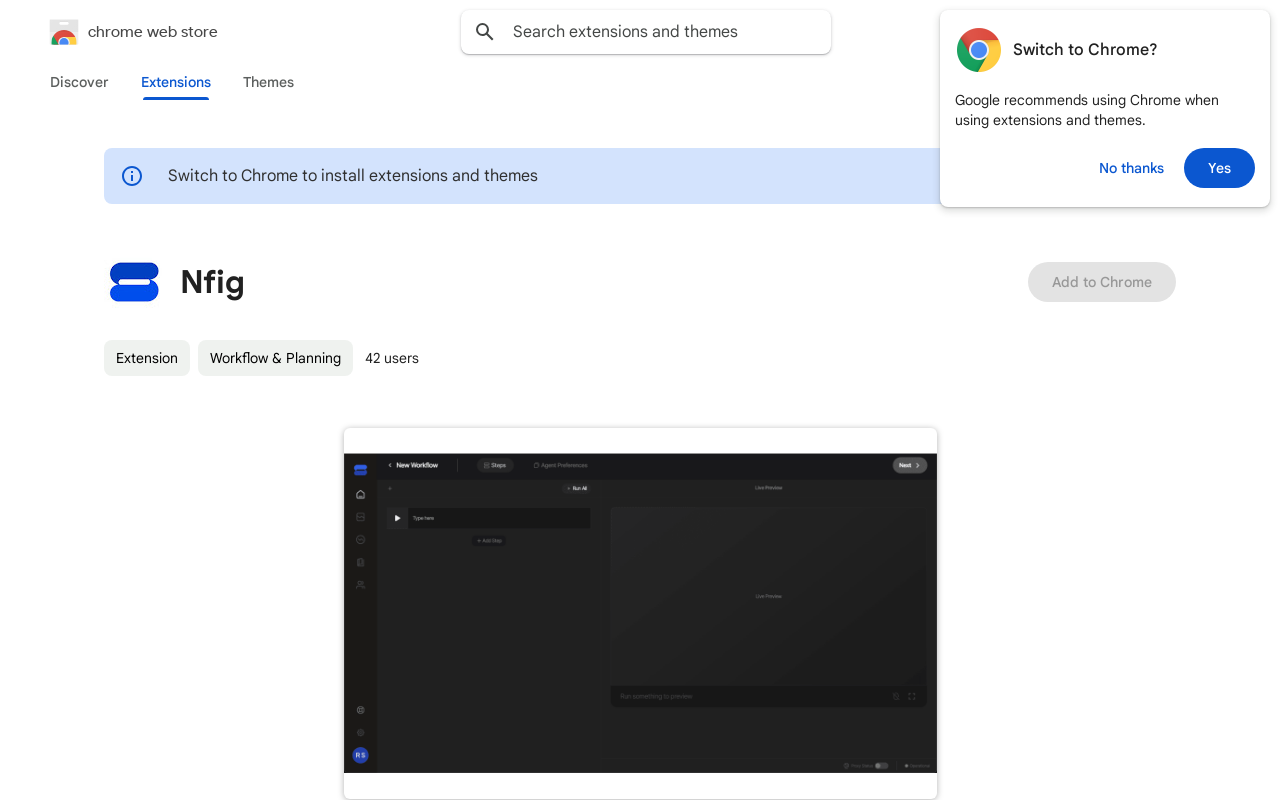1280x800 pixels.
Task: Toggle the Proxy Status switch in the preview
Action: [881, 765]
